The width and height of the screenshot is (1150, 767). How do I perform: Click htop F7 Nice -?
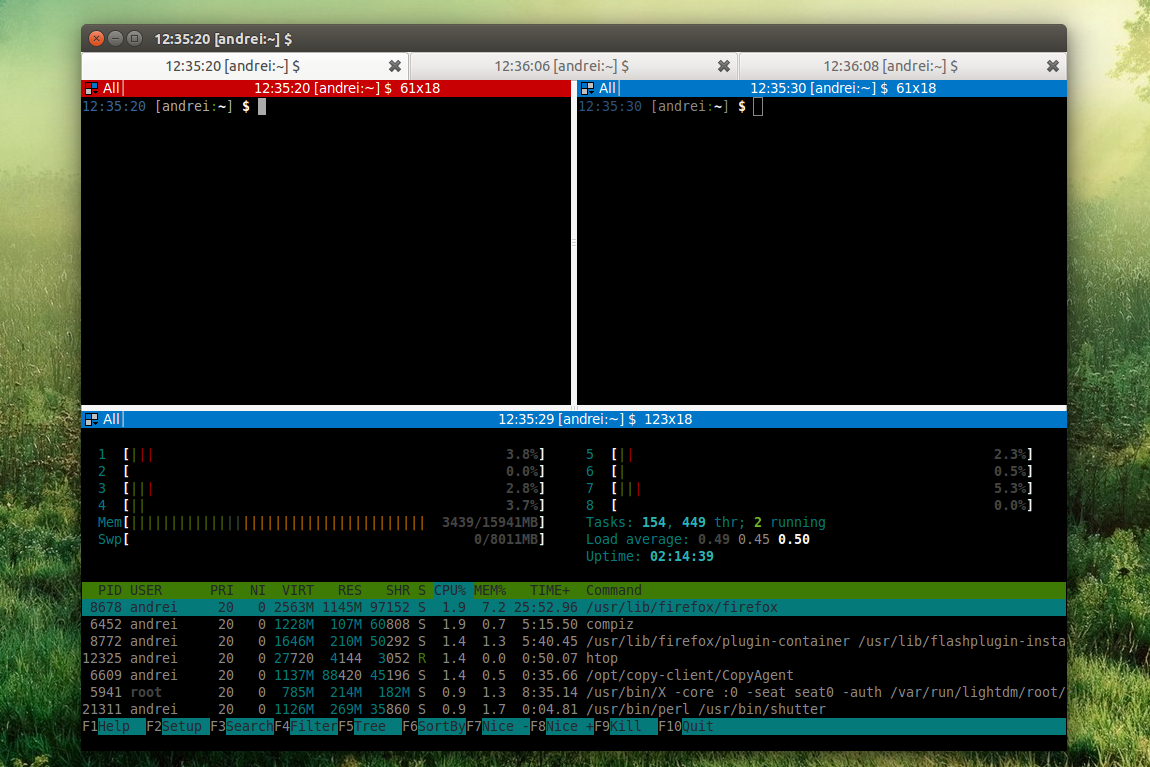tap(498, 727)
